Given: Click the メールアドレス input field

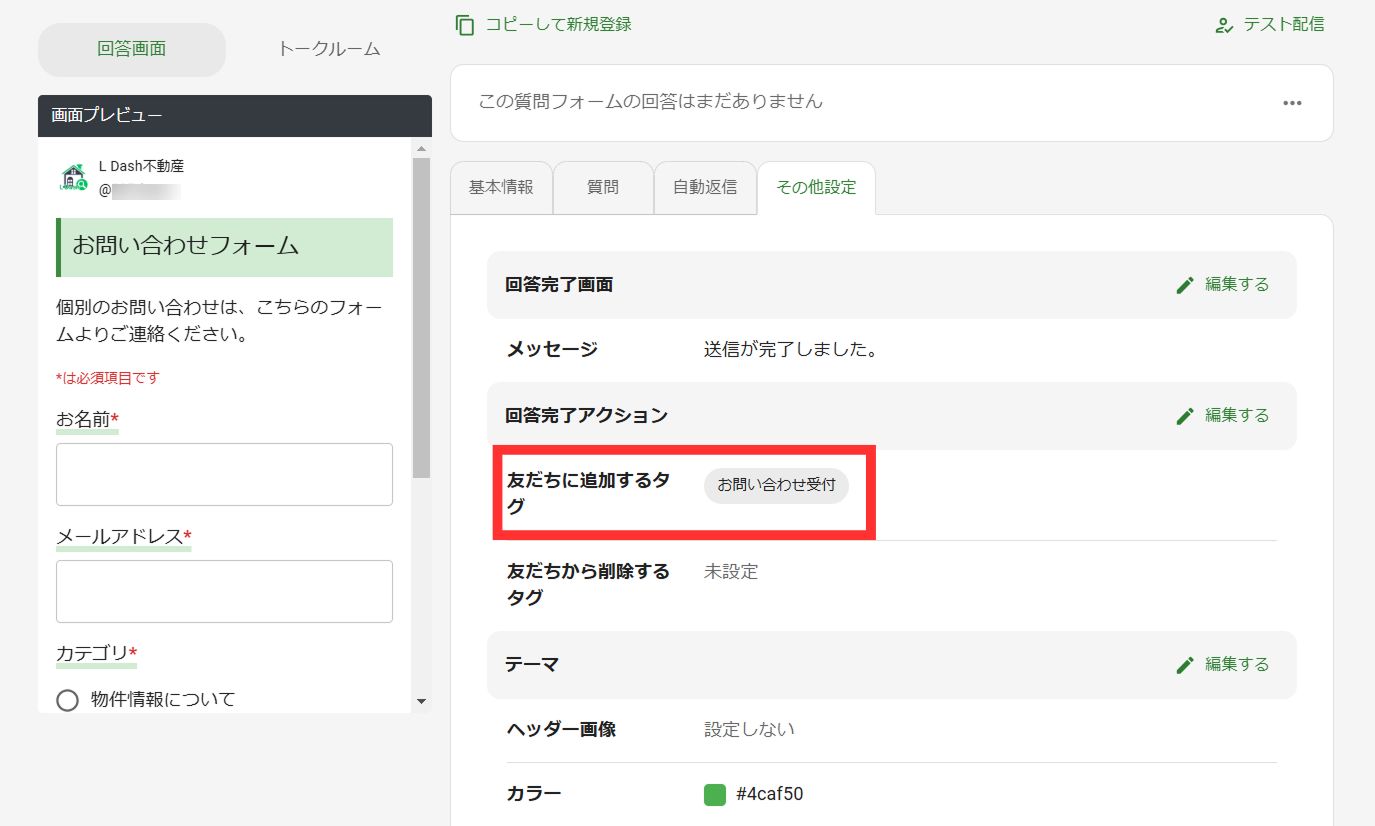Looking at the screenshot, I should point(224,591).
